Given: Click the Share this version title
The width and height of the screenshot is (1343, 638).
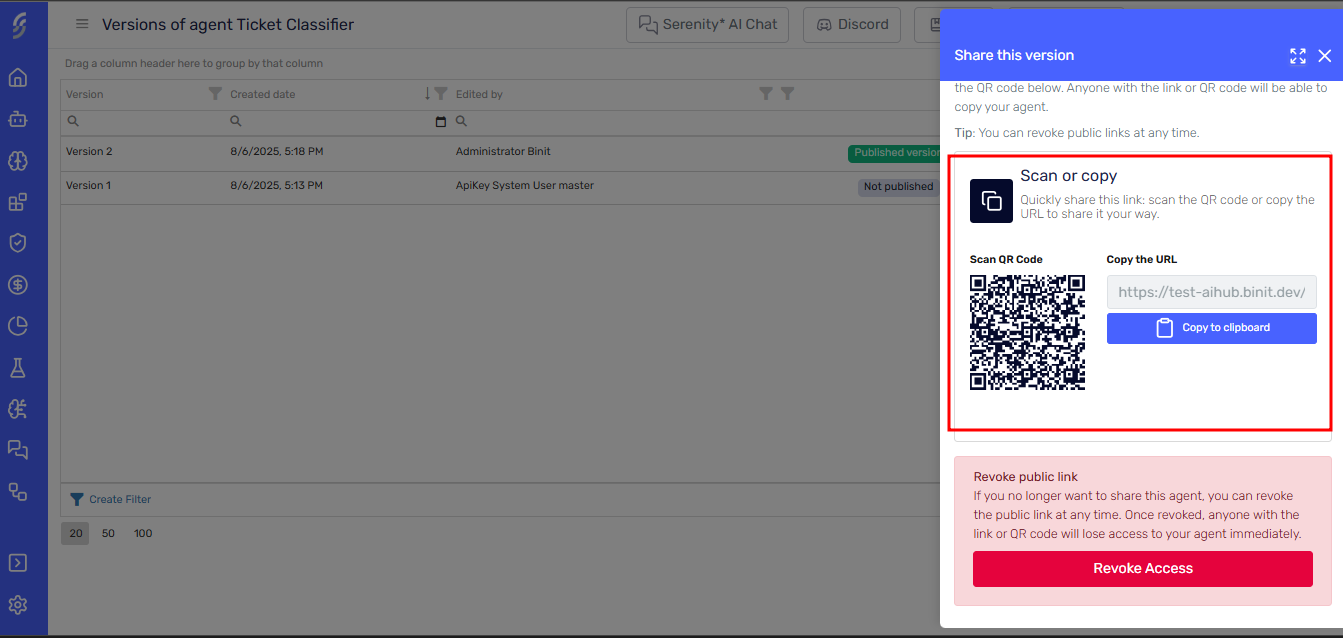Looking at the screenshot, I should (x=1014, y=55).
